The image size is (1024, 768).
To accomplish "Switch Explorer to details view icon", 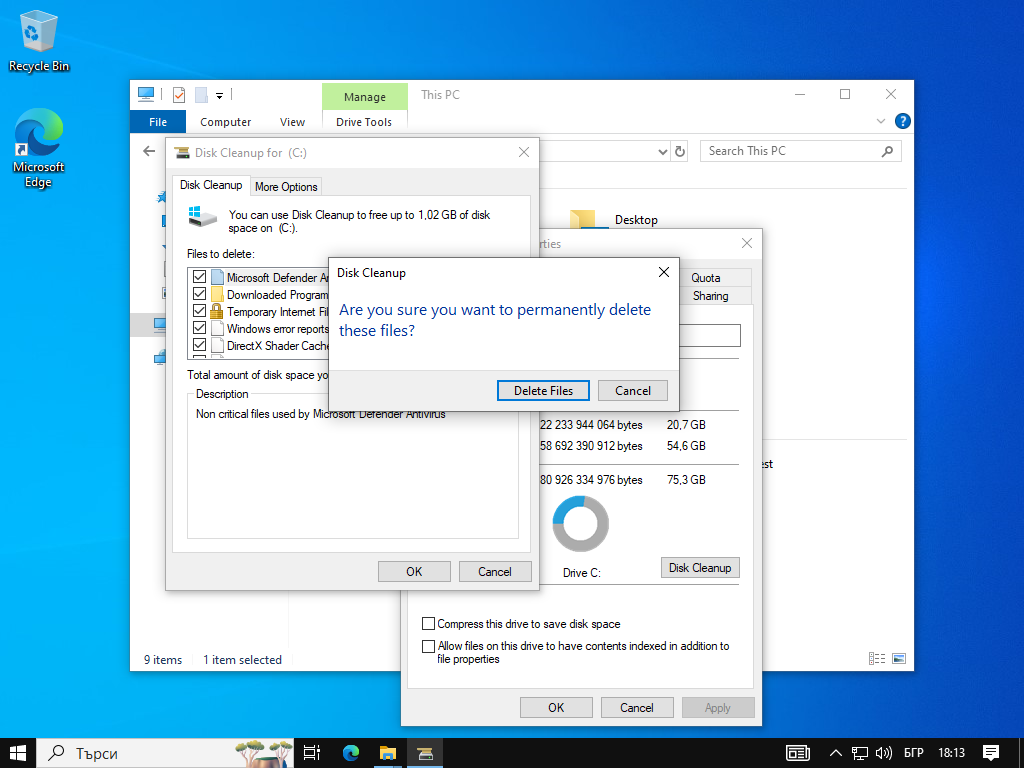I will click(876, 658).
